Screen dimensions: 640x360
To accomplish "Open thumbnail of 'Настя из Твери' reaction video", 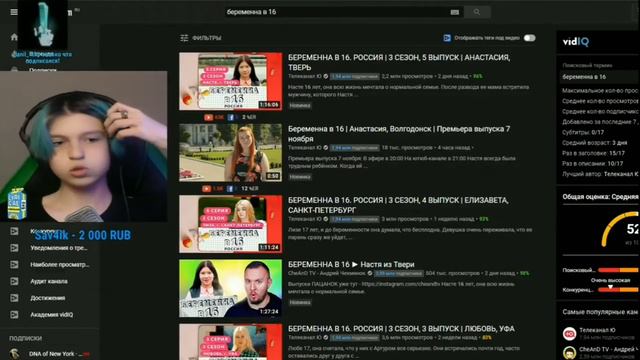I will [x=231, y=288].
